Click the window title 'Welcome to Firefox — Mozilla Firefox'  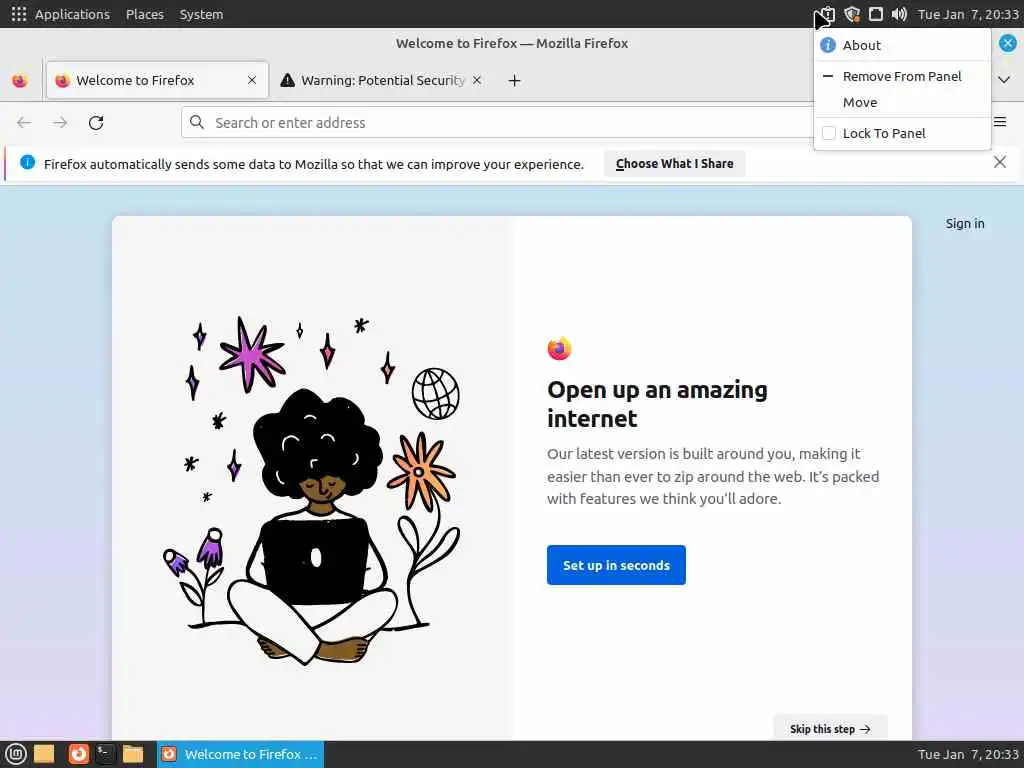tap(512, 44)
